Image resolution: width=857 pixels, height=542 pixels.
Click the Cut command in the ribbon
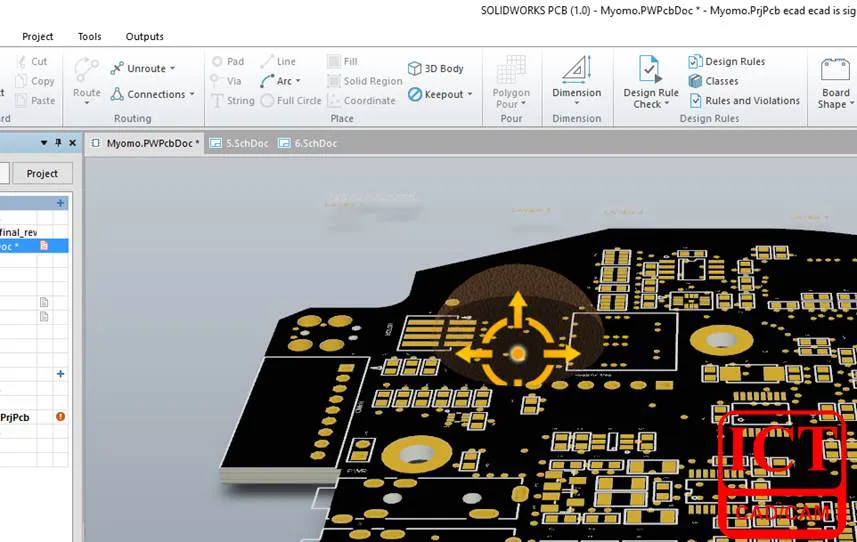[x=32, y=61]
